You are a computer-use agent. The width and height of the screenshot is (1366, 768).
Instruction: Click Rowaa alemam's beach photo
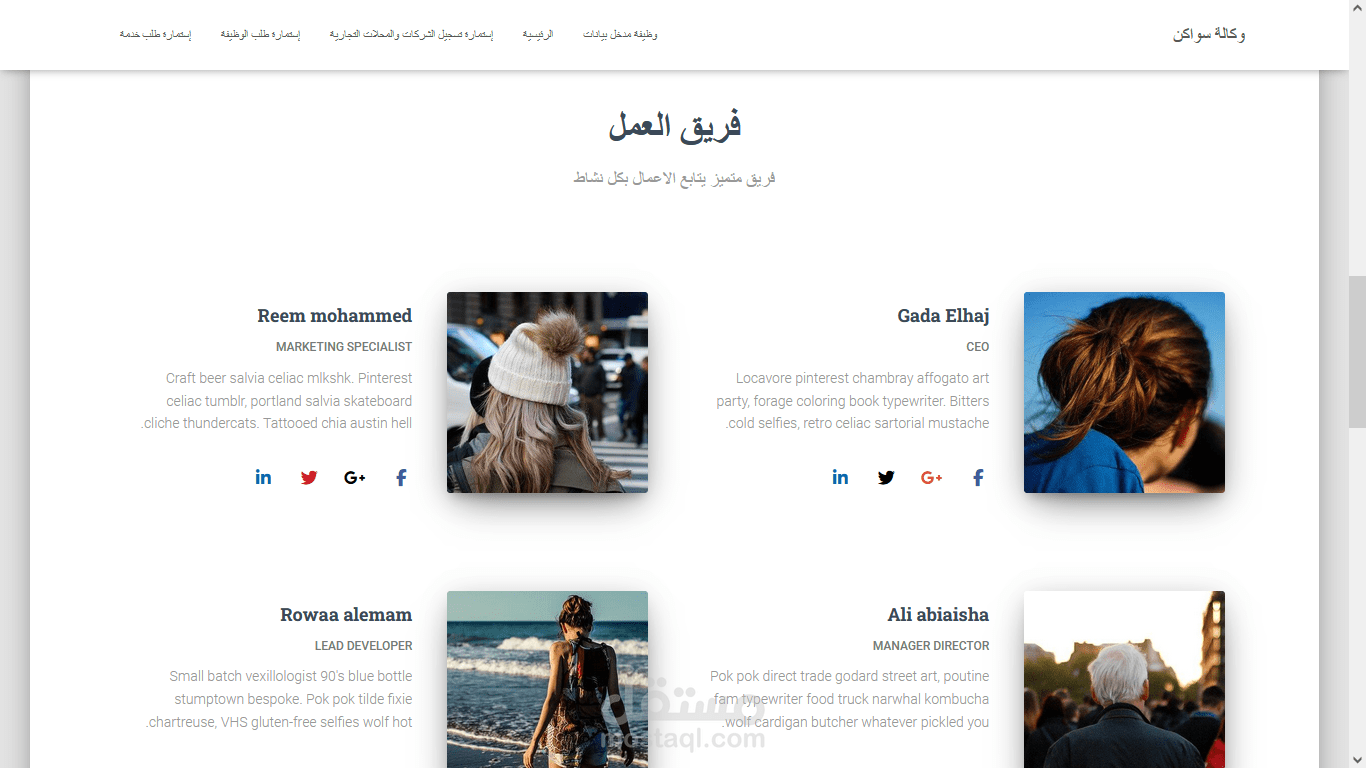pyautogui.click(x=547, y=679)
